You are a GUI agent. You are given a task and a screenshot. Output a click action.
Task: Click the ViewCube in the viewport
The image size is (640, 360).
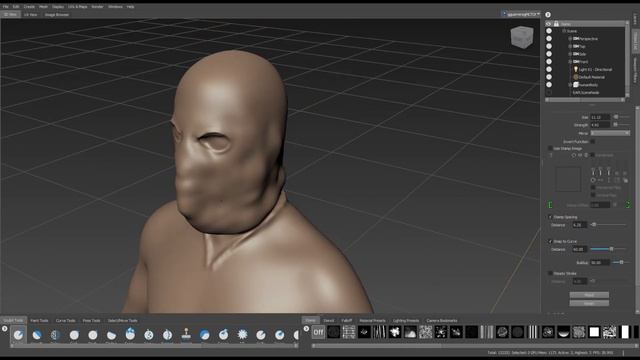(522, 37)
